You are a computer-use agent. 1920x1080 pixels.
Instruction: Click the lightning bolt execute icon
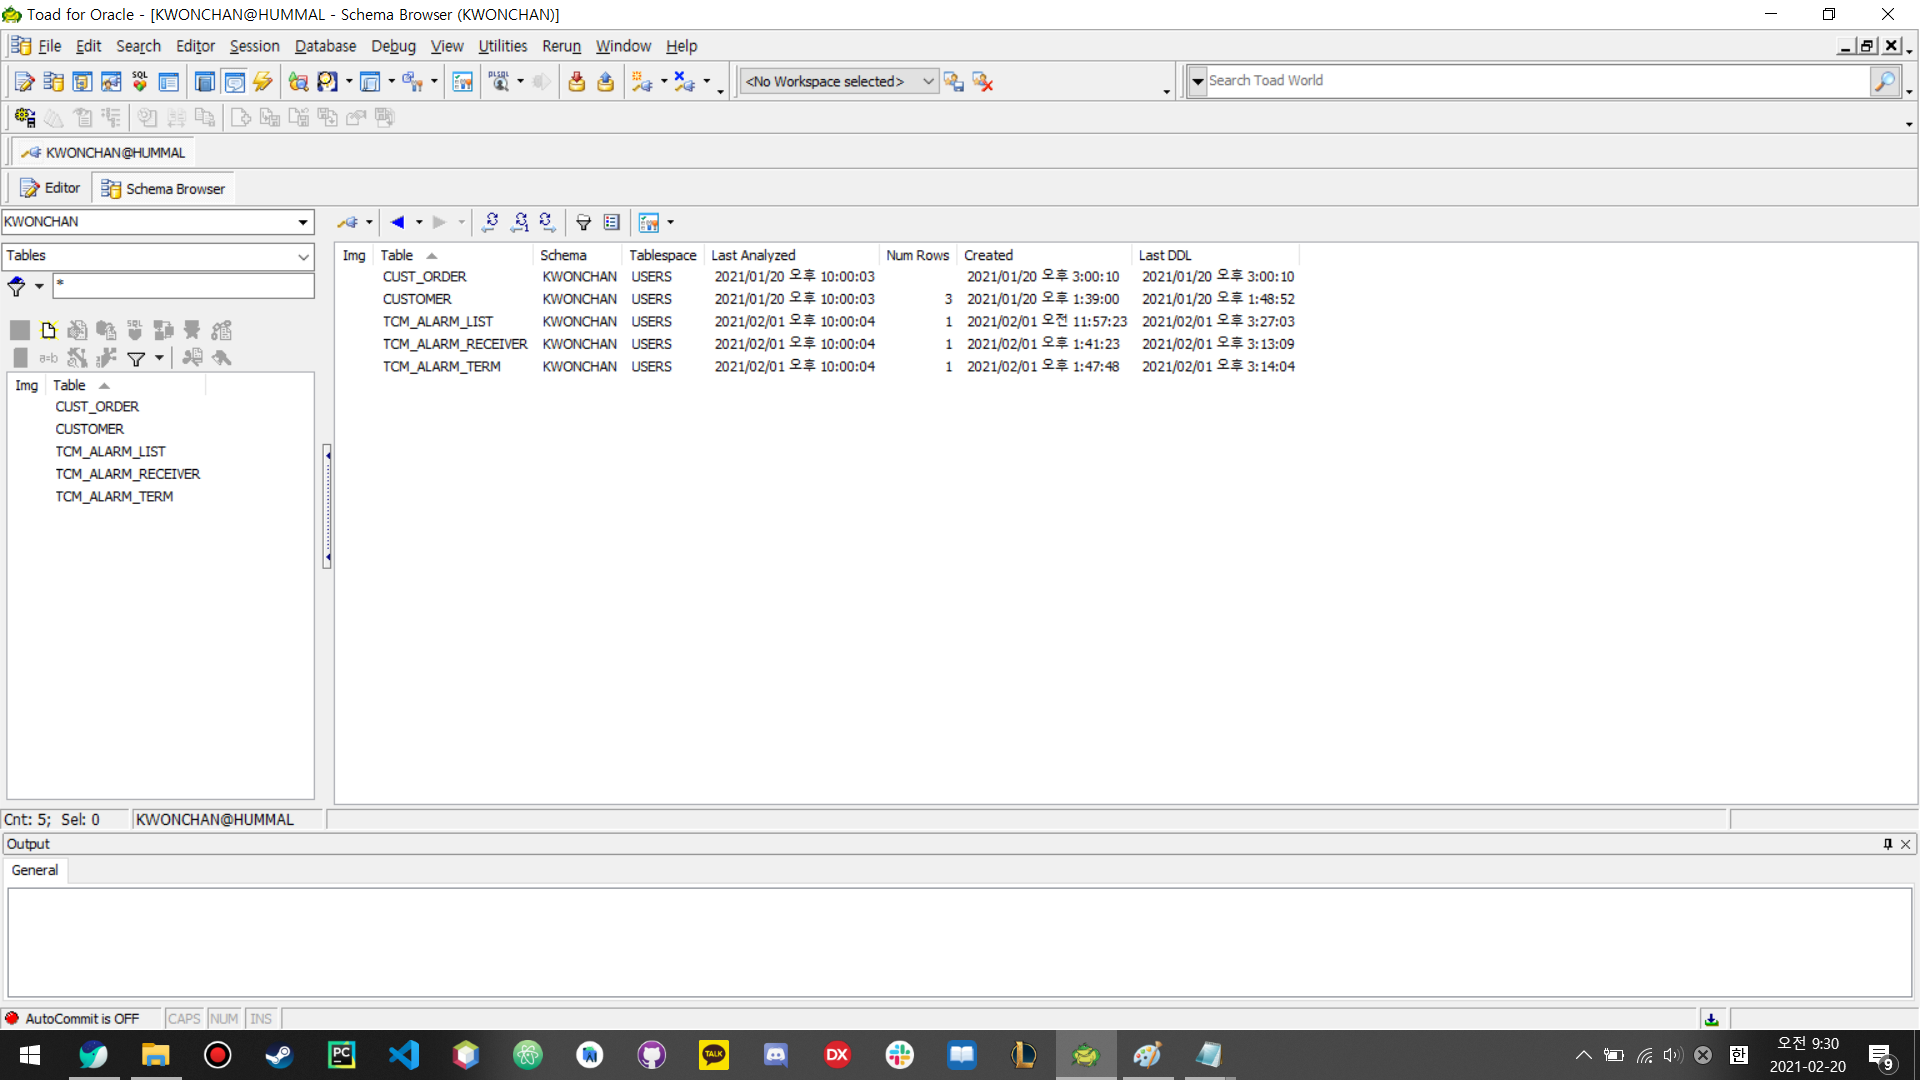263,82
